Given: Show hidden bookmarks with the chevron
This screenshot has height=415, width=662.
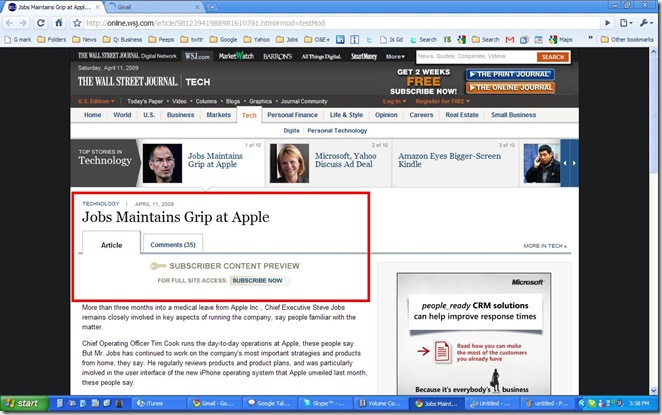Looking at the screenshot, I should [590, 38].
